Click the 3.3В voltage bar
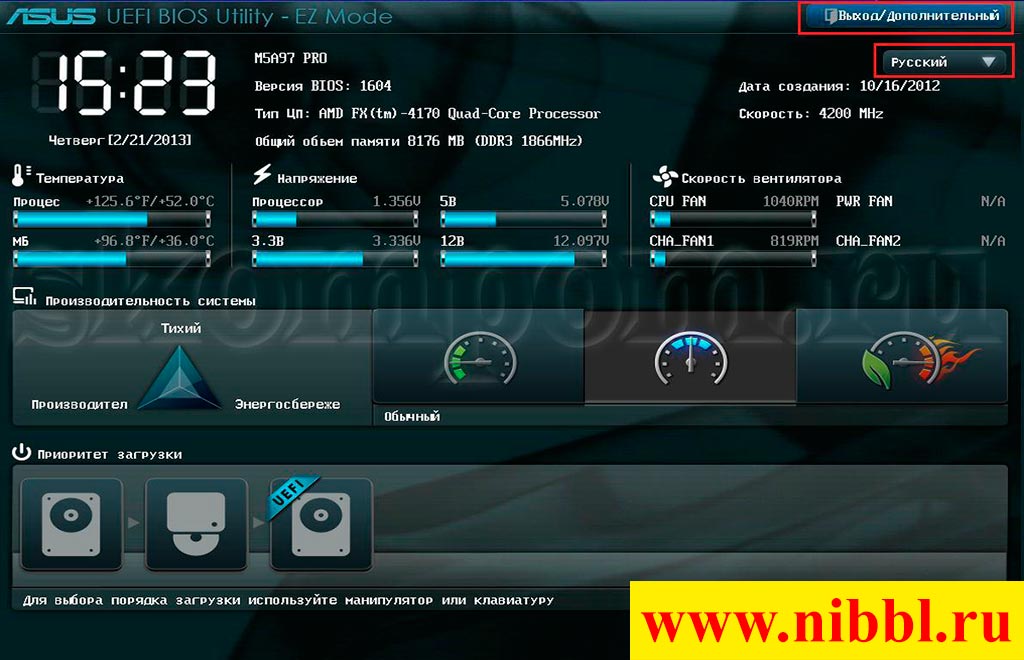The width and height of the screenshot is (1024, 660). [x=335, y=259]
